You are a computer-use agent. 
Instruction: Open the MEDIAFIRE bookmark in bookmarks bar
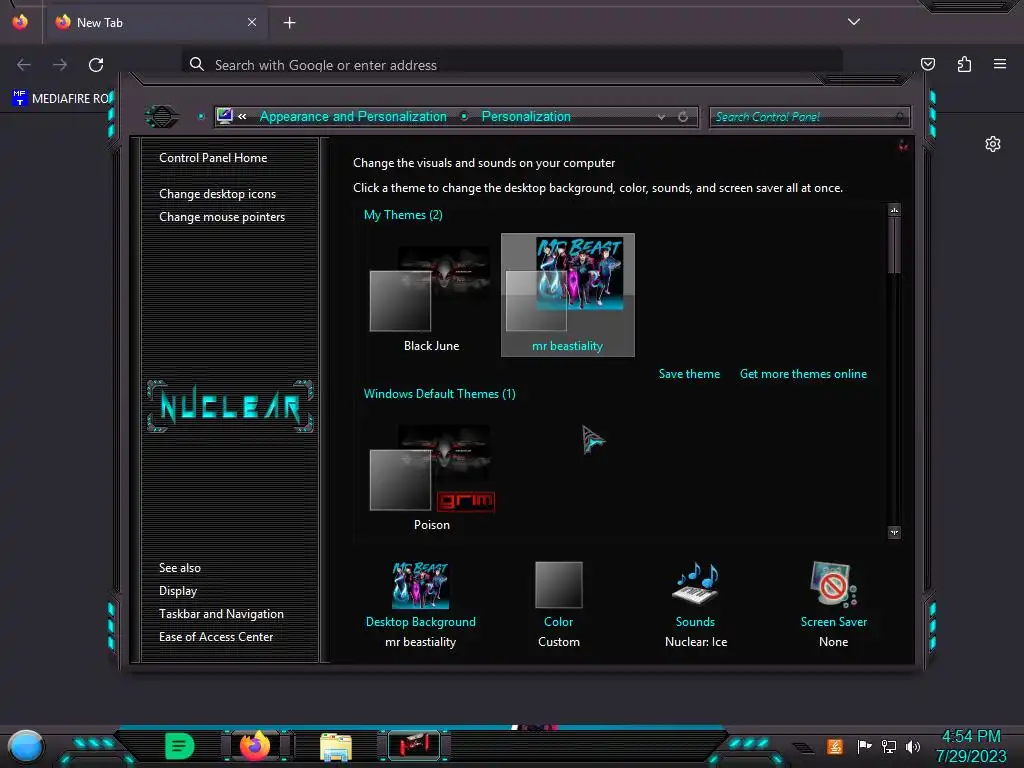tap(62, 99)
